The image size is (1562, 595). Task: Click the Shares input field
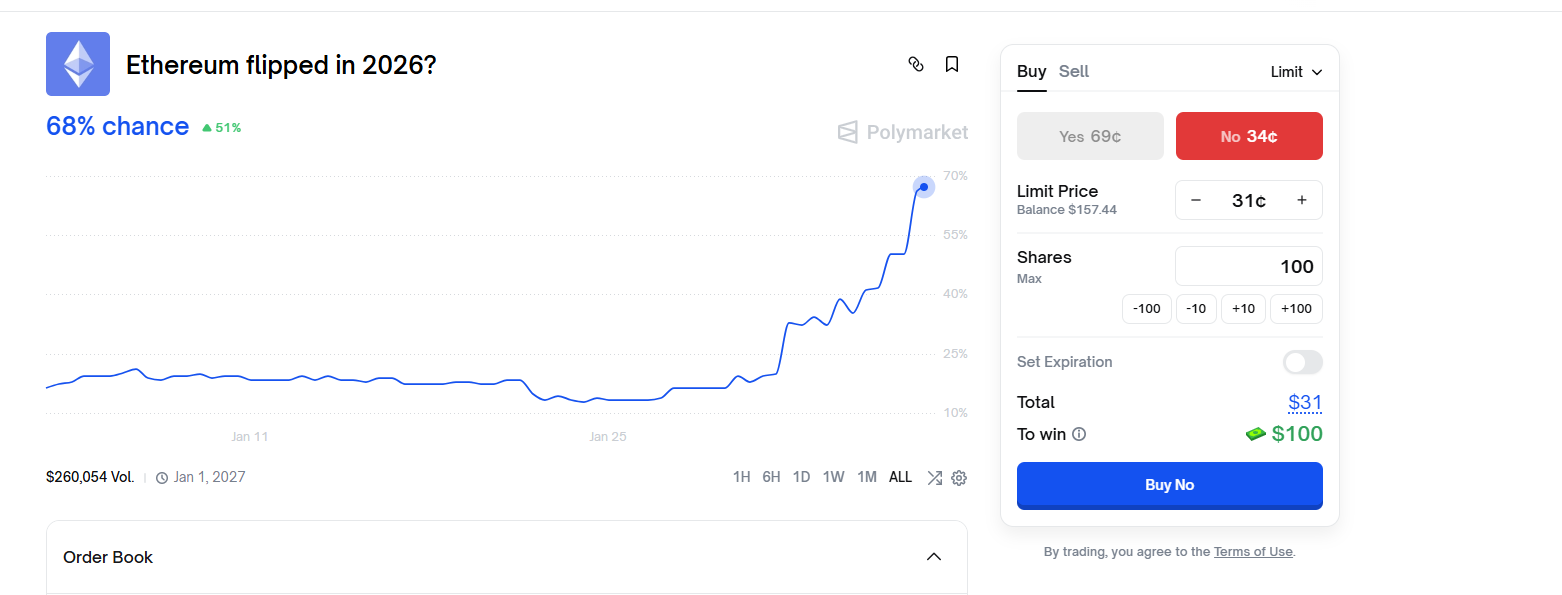point(1248,267)
